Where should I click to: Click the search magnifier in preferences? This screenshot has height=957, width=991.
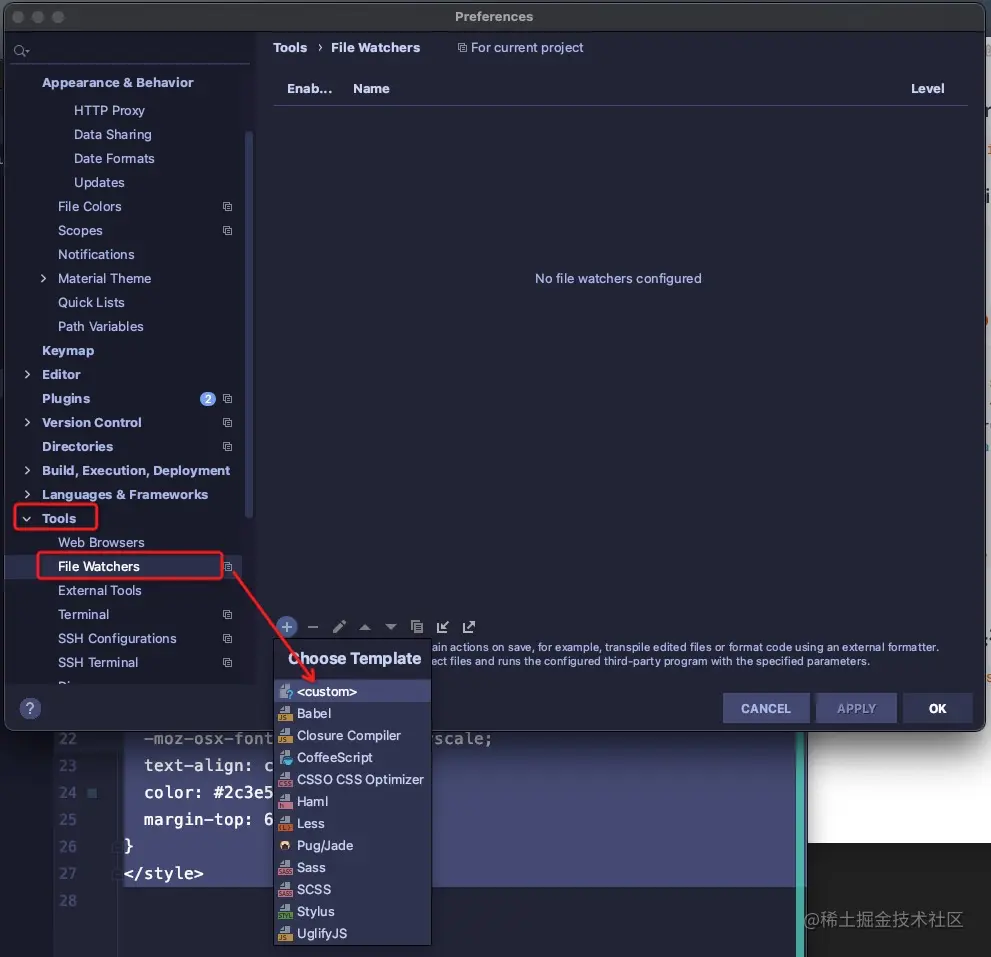tap(21, 51)
